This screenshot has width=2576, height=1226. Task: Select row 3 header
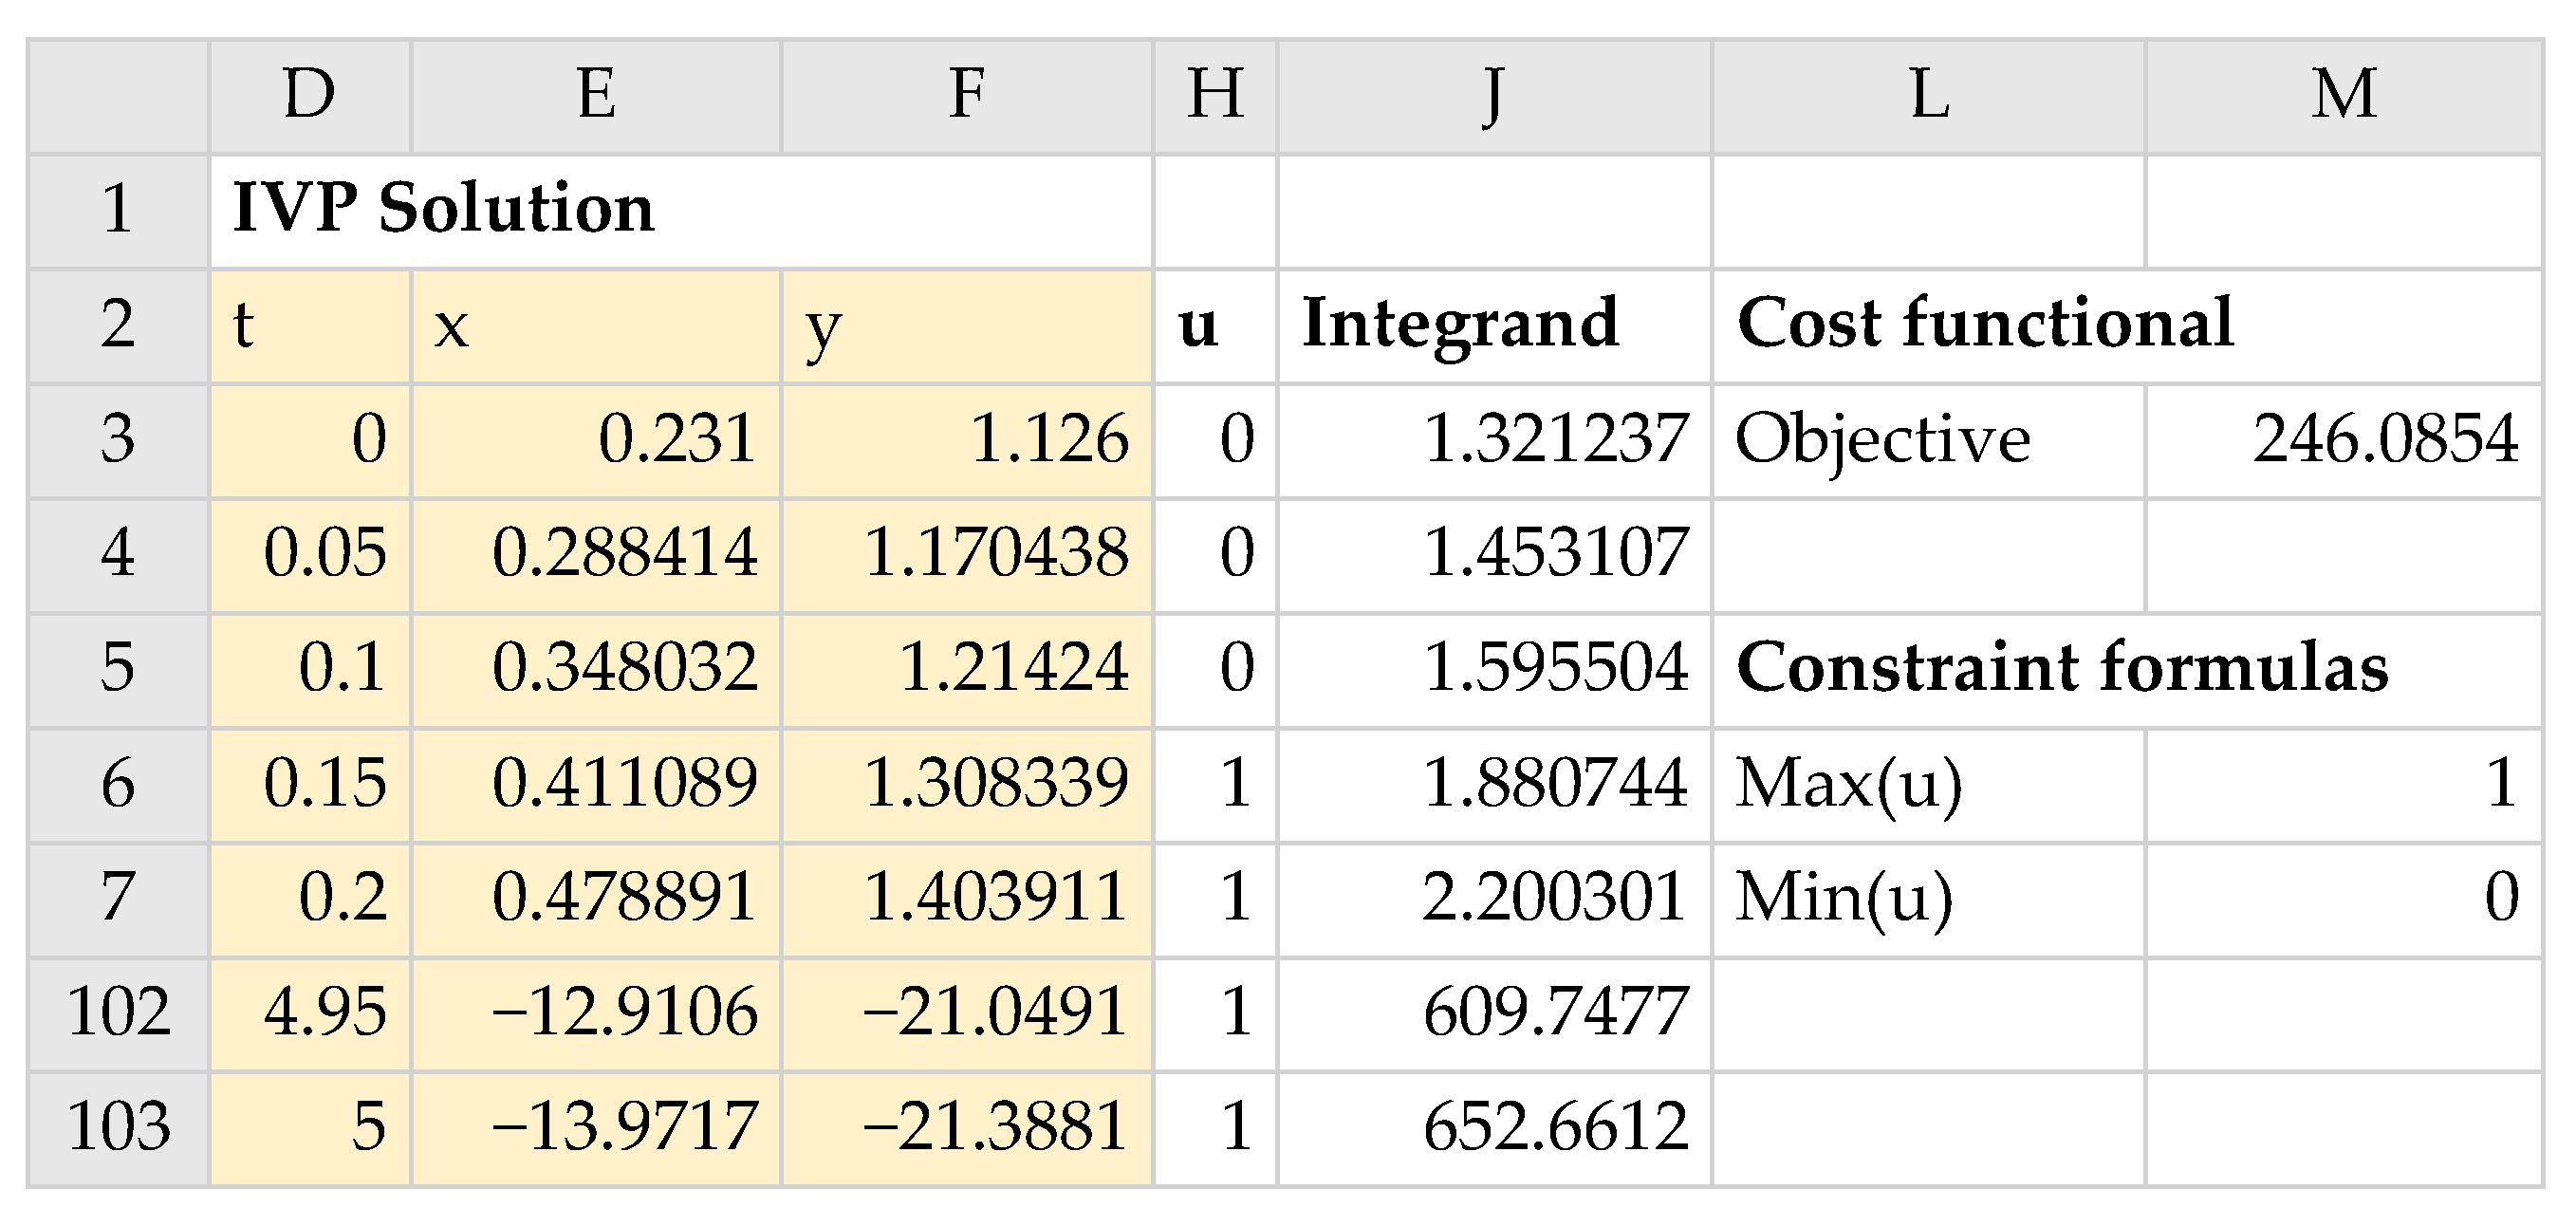tap(118, 440)
